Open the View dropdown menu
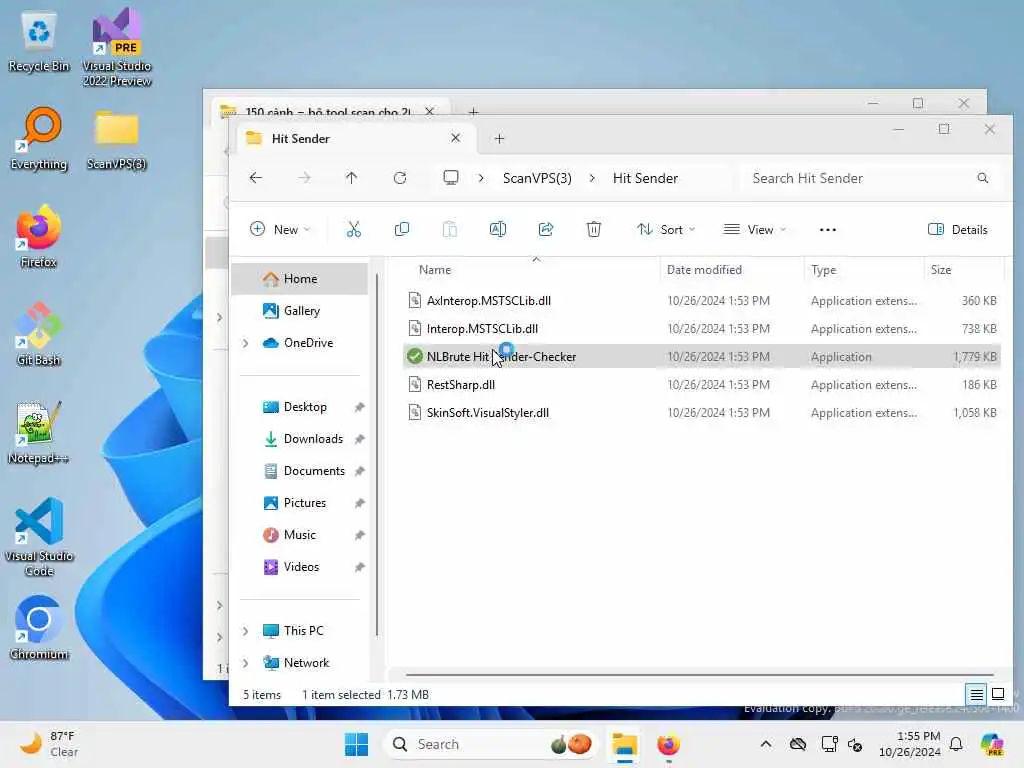Screen dimensions: 1024x768 [x=754, y=229]
